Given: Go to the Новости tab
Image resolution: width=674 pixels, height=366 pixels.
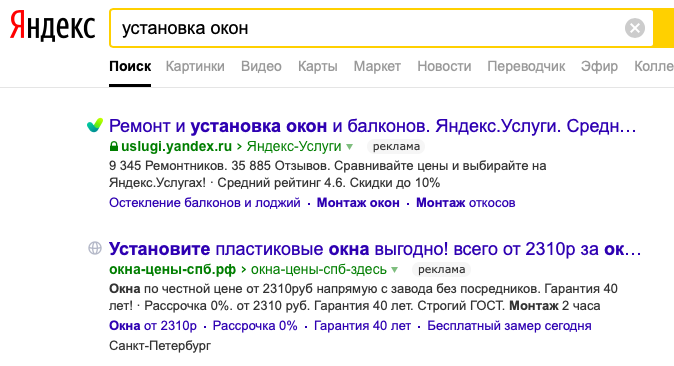Looking at the screenshot, I should coord(444,67).
